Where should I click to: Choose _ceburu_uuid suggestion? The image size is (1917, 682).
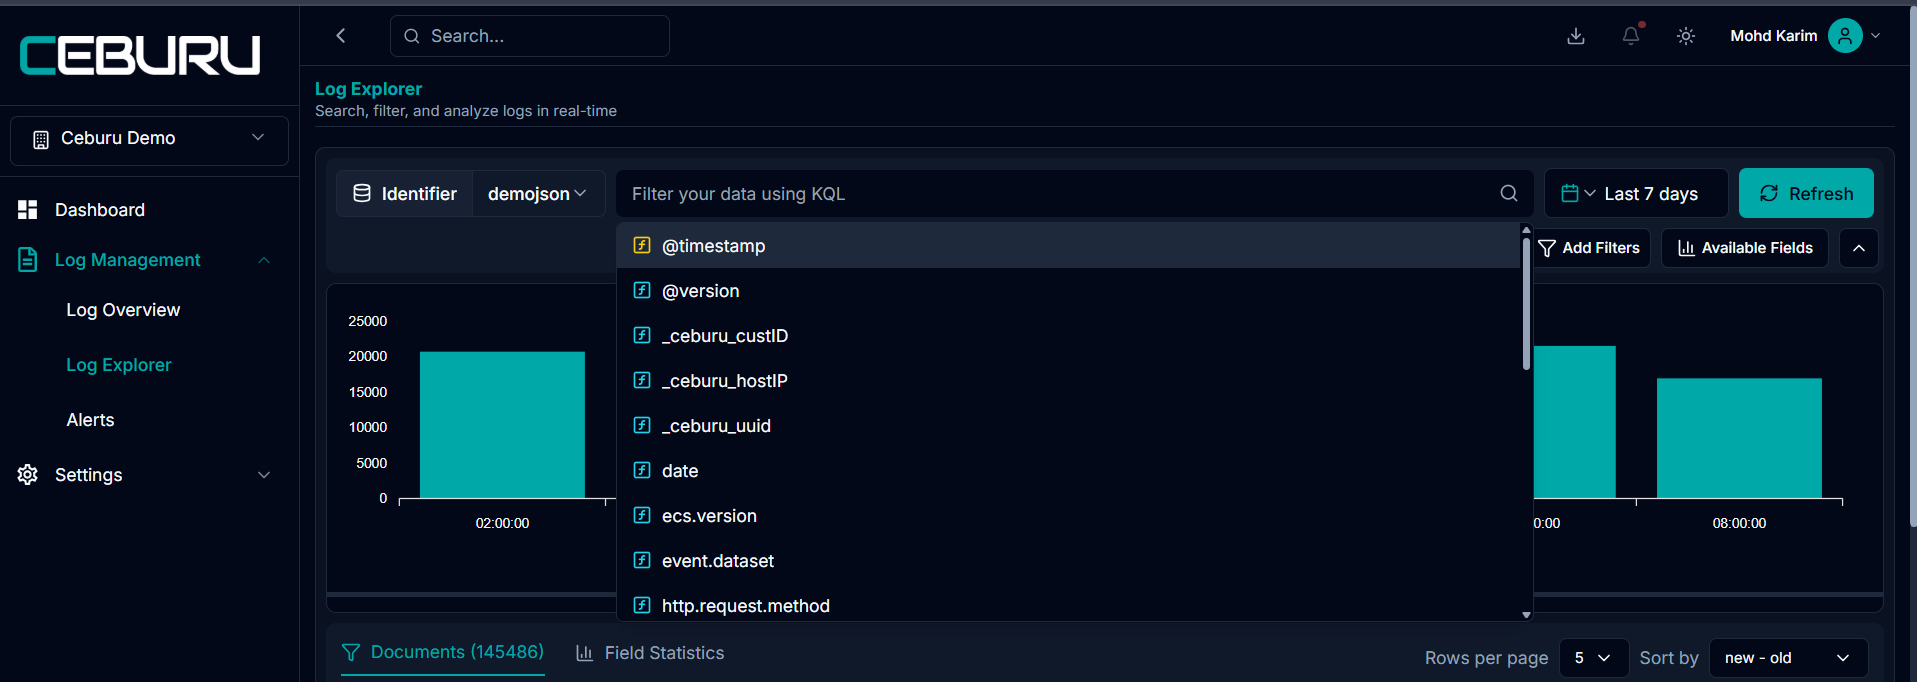point(1069,426)
